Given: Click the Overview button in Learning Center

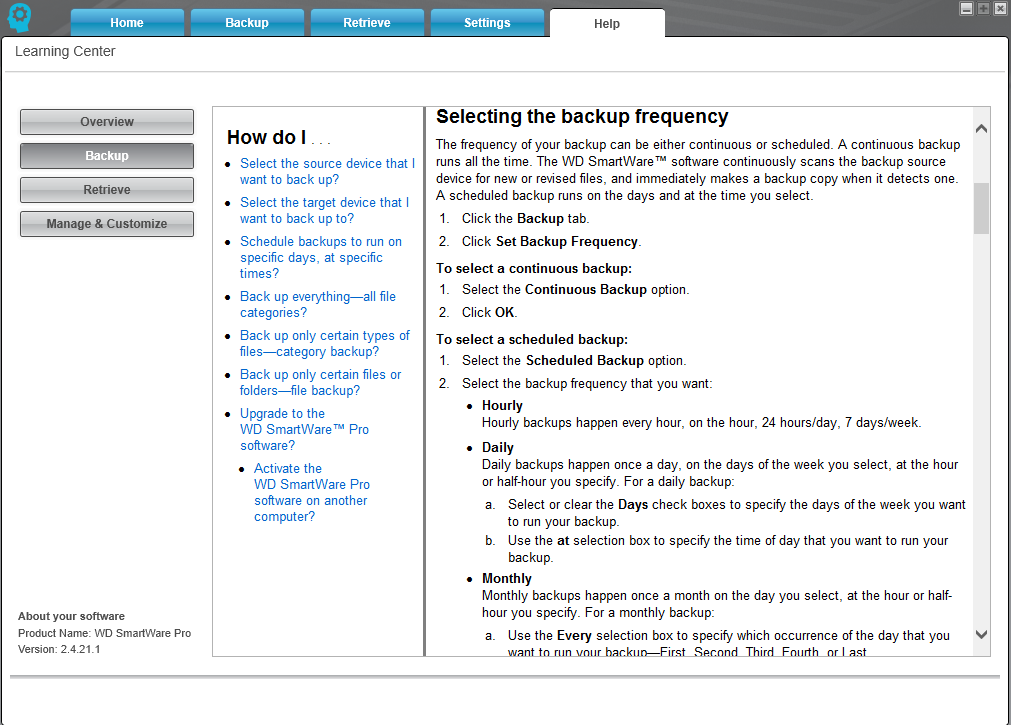Looking at the screenshot, I should point(107,122).
